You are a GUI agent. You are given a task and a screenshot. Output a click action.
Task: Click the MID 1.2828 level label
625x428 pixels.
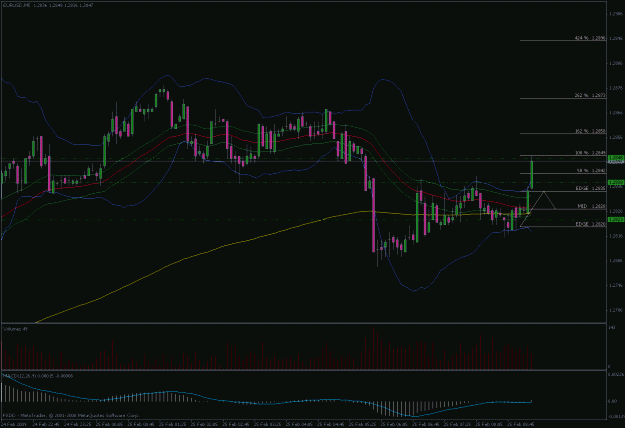tap(592, 206)
